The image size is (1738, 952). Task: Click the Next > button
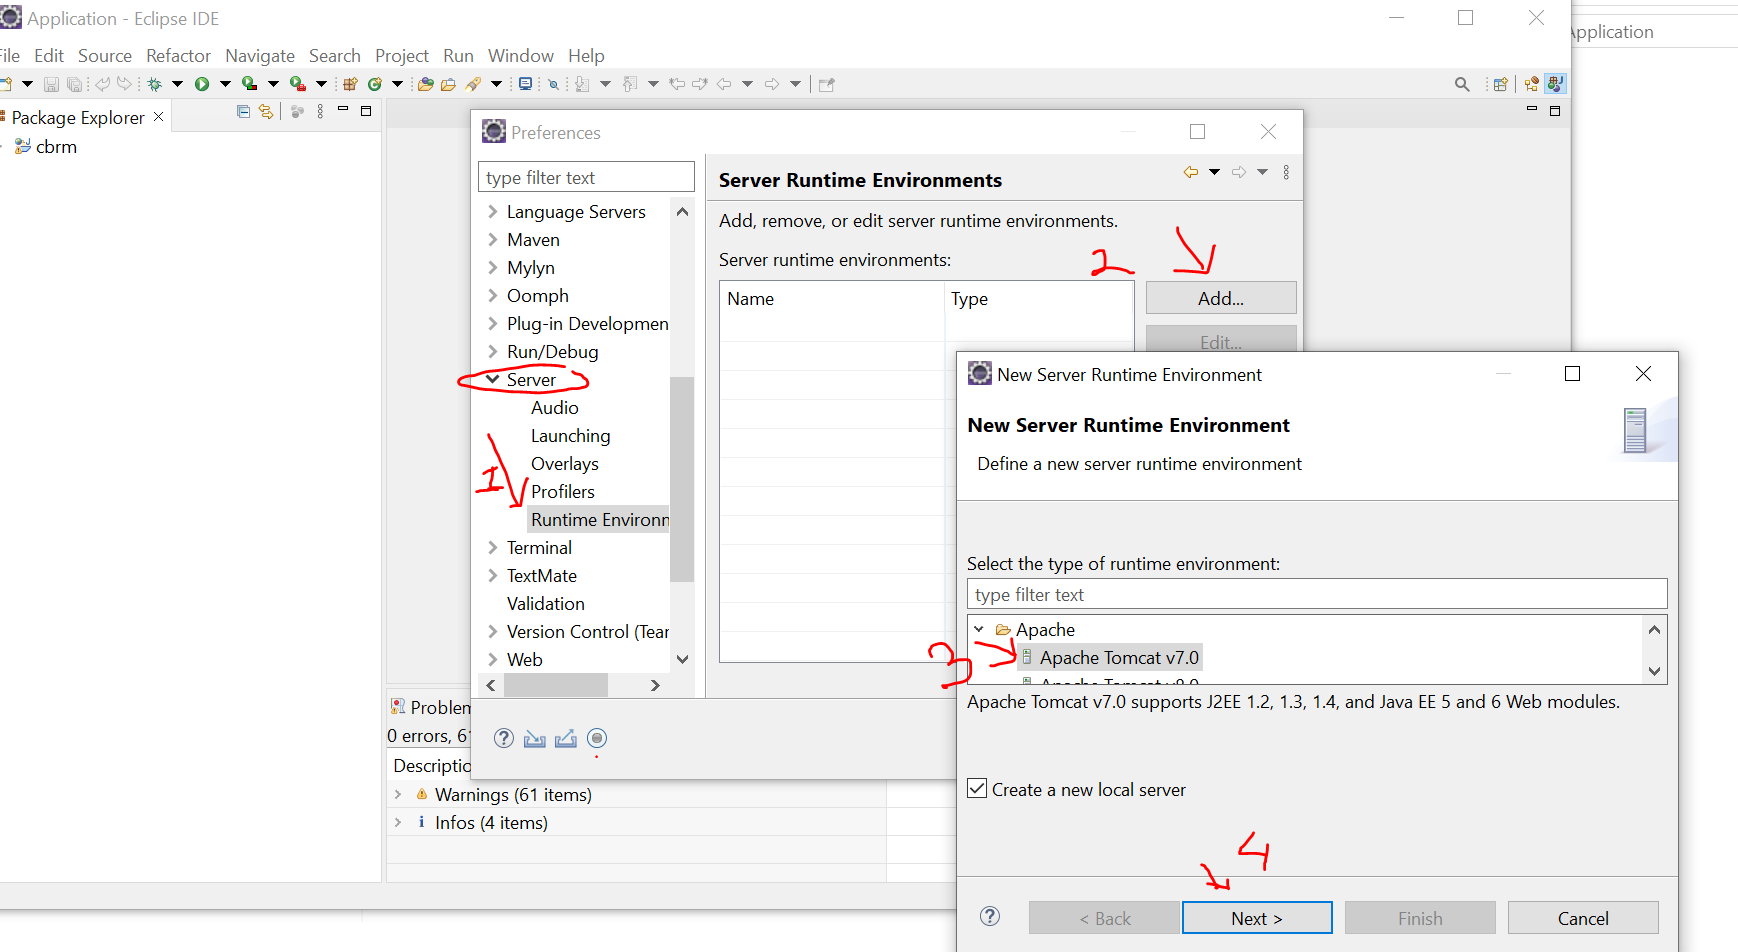[x=1257, y=918]
